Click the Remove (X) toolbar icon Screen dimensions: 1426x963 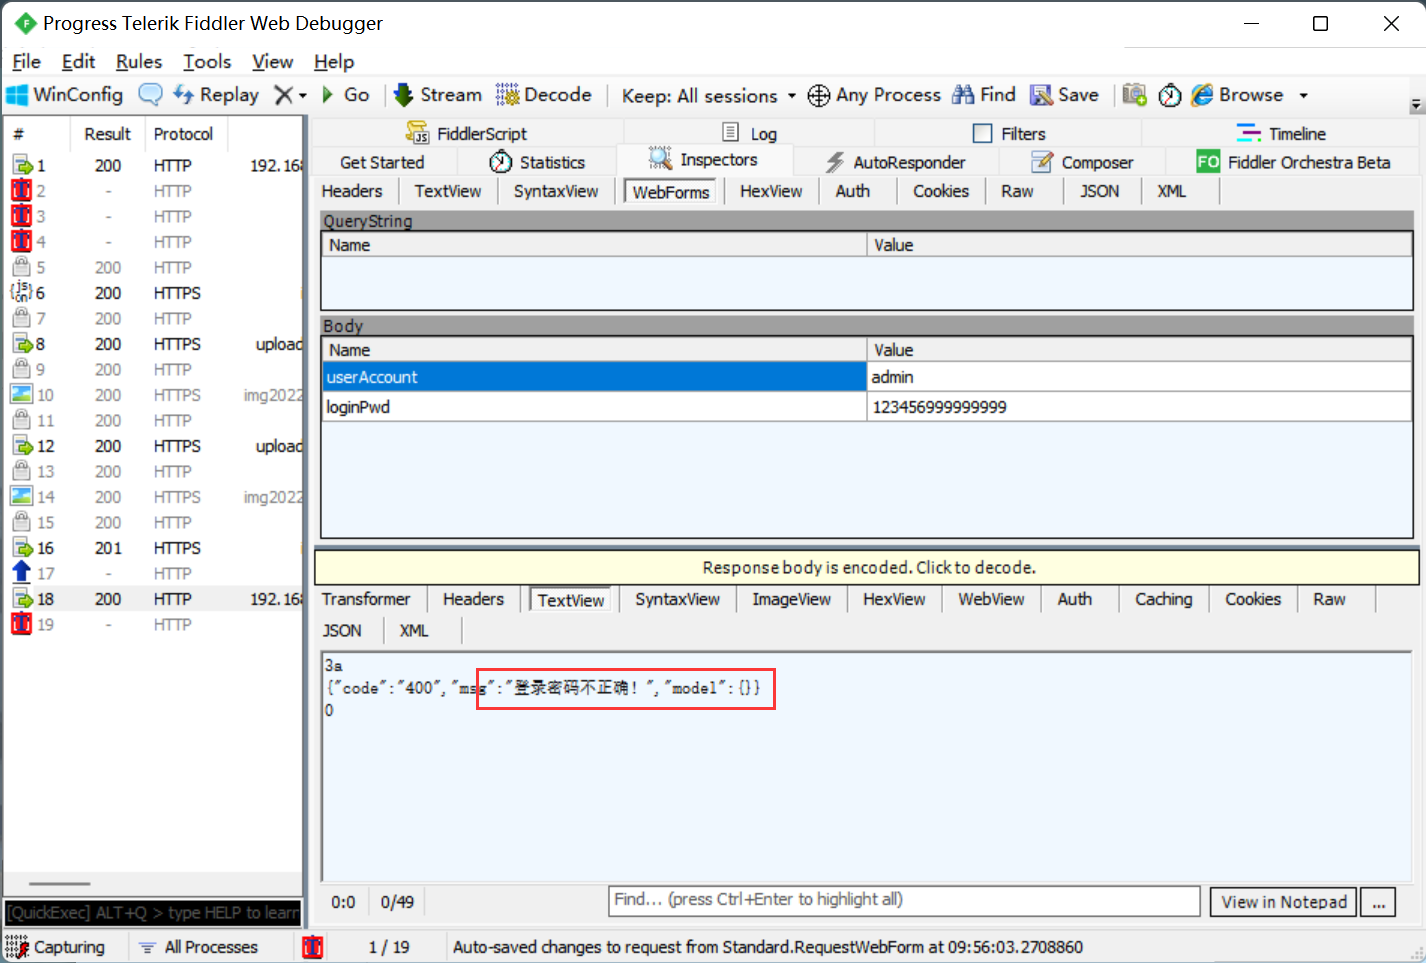[x=284, y=95]
